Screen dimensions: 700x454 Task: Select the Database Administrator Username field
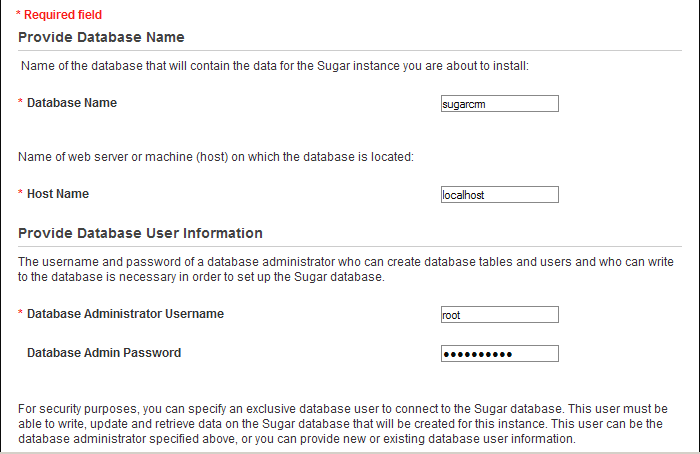coord(500,315)
